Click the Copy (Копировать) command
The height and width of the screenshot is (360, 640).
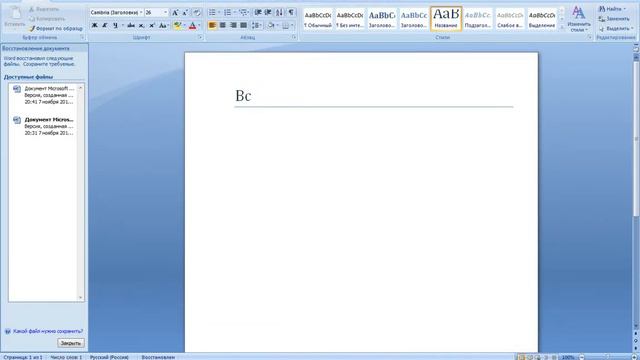tap(47, 19)
